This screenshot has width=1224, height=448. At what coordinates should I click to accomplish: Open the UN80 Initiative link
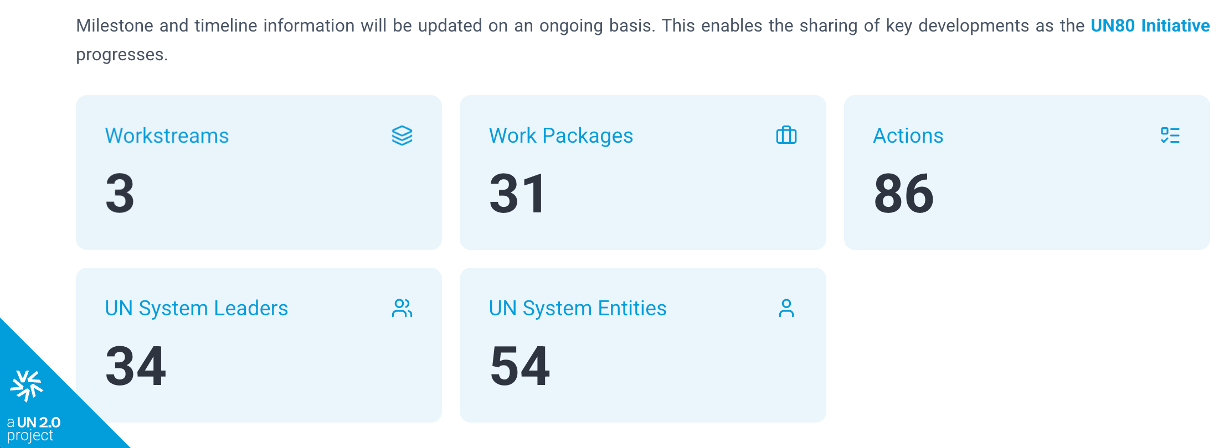1150,26
